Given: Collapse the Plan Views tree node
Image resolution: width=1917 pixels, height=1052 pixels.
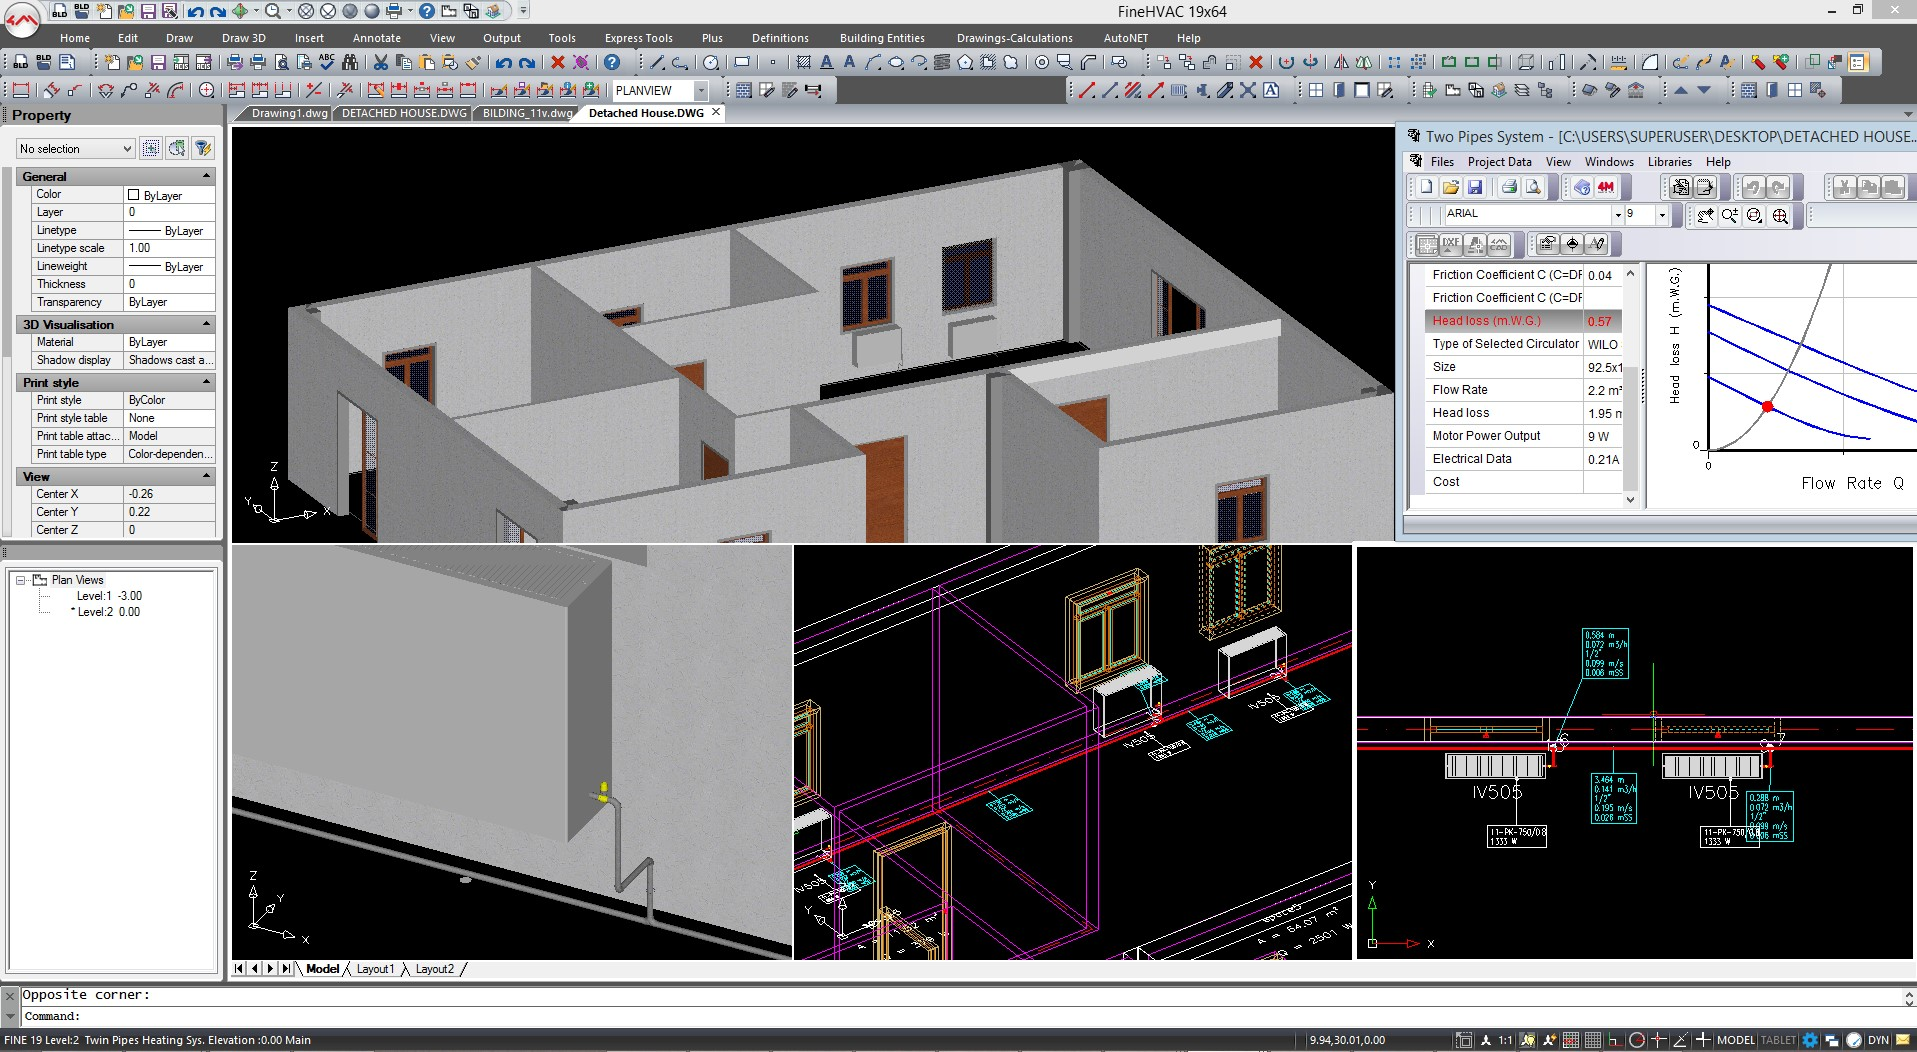Looking at the screenshot, I should coord(20,580).
